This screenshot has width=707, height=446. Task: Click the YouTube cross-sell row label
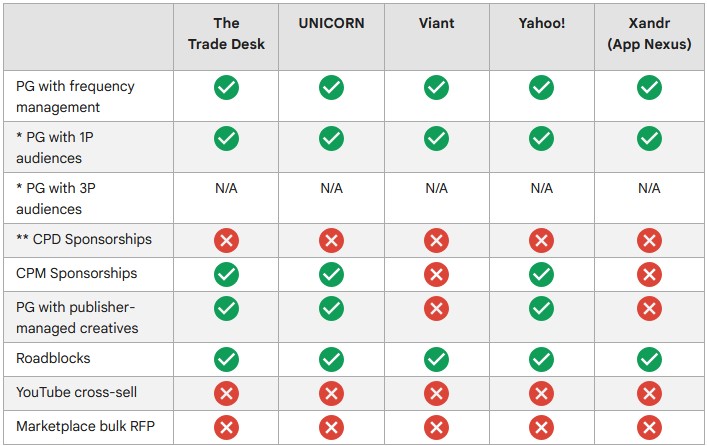pyautogui.click(x=76, y=392)
